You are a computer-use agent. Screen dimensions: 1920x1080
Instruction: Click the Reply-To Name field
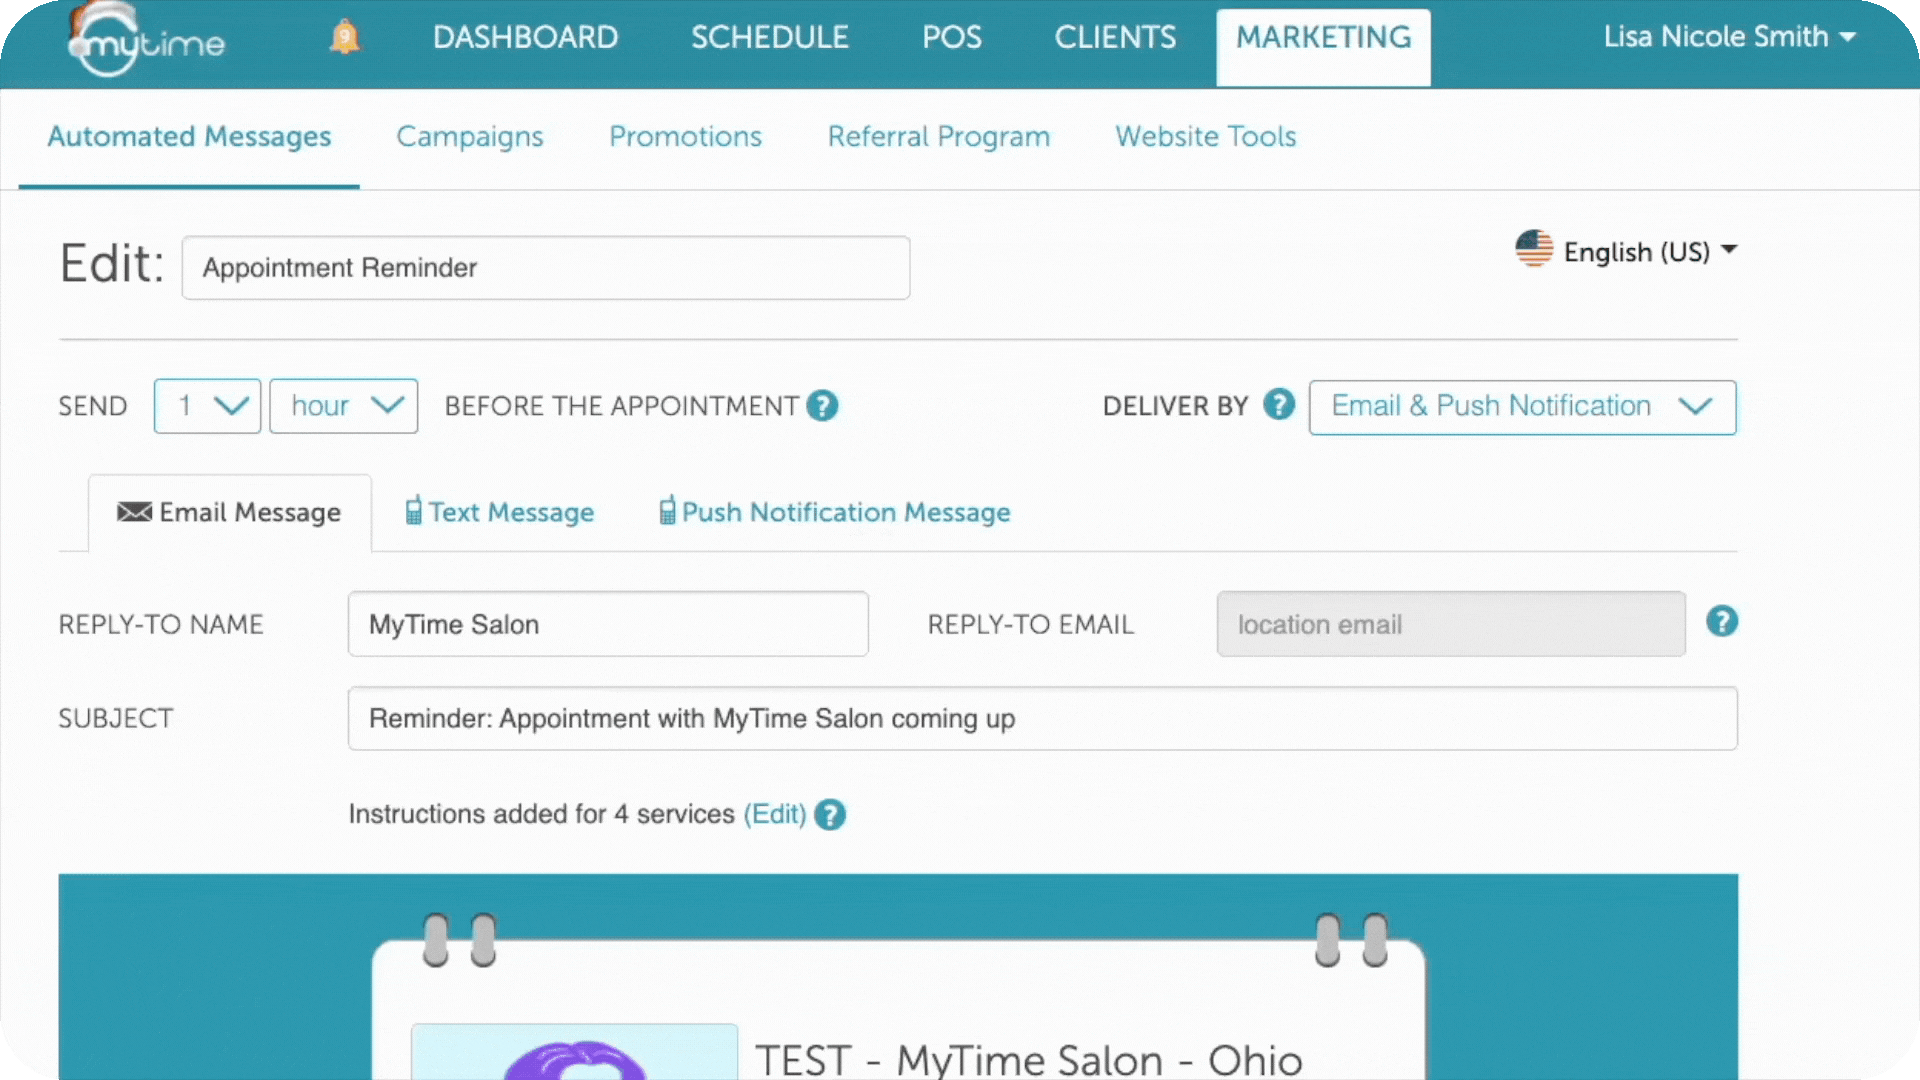(608, 624)
